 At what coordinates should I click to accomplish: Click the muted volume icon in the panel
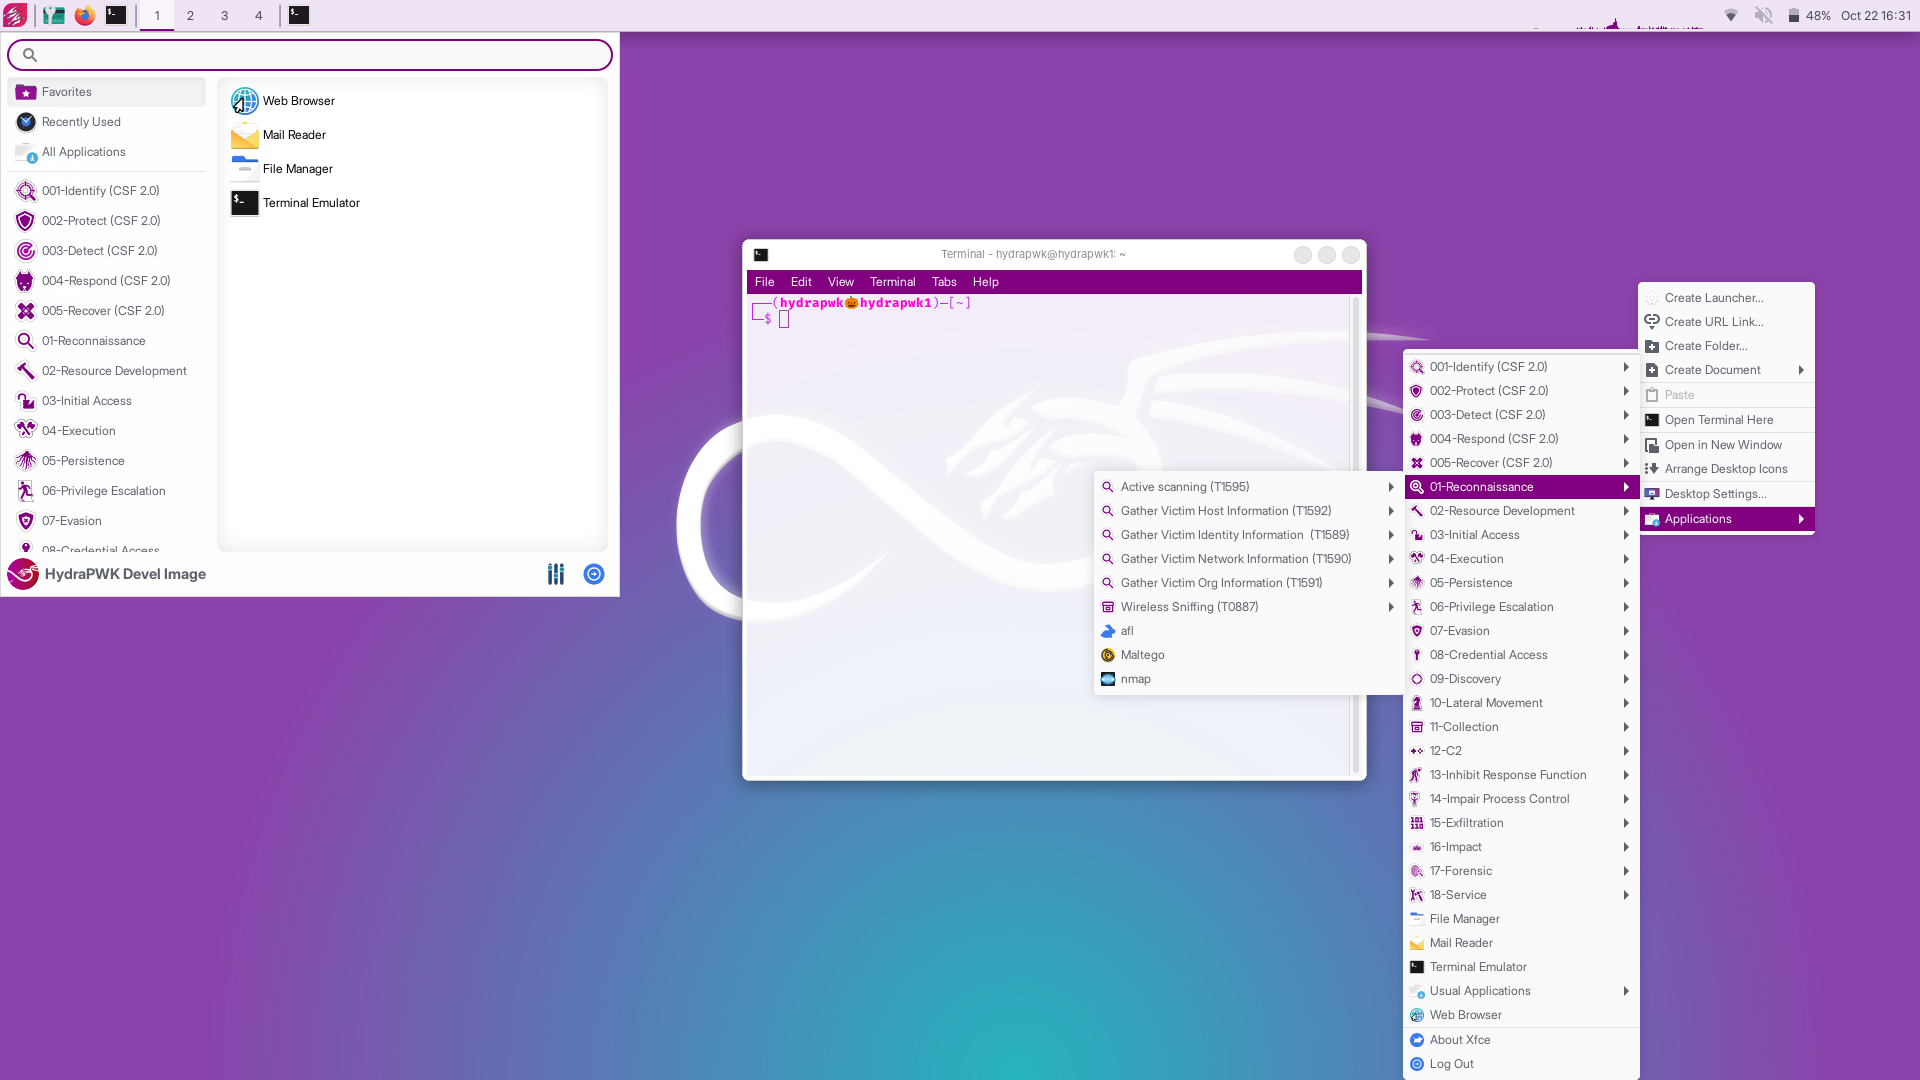click(x=1763, y=15)
